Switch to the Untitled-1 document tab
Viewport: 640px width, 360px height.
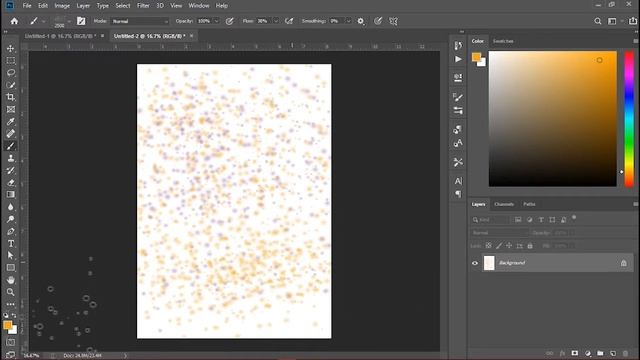click(60, 36)
